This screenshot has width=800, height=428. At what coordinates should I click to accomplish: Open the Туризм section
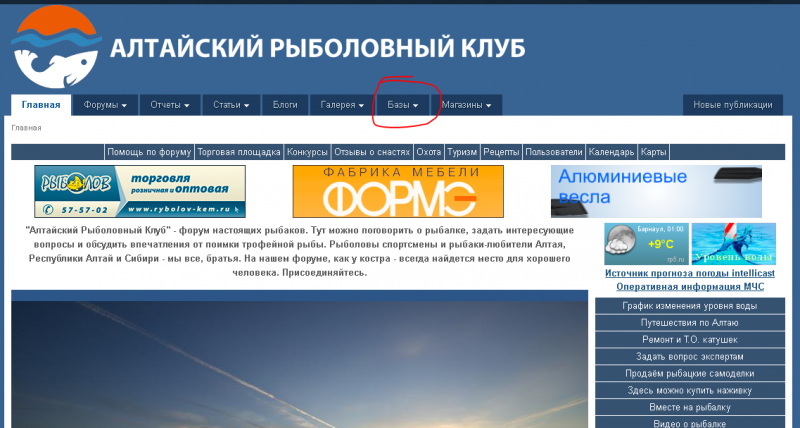[462, 152]
